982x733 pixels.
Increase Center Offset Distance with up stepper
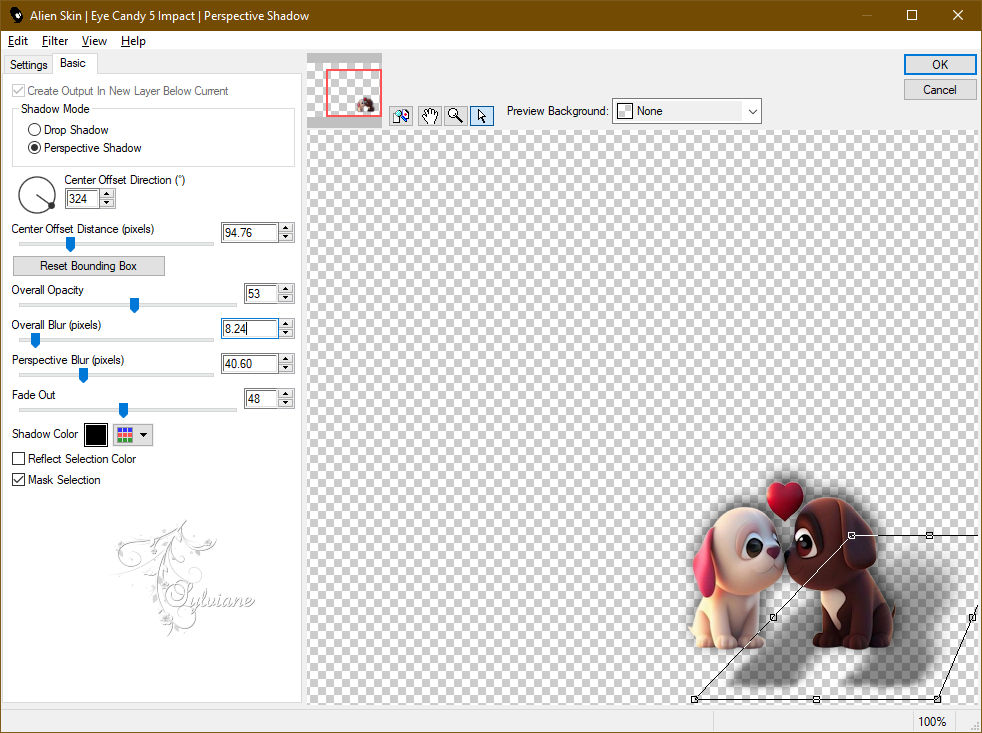click(x=286, y=228)
